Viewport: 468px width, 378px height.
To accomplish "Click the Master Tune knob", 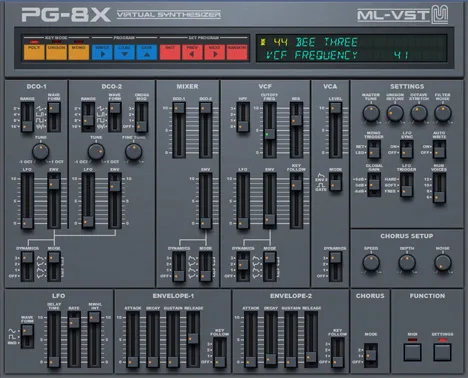I will [x=371, y=113].
